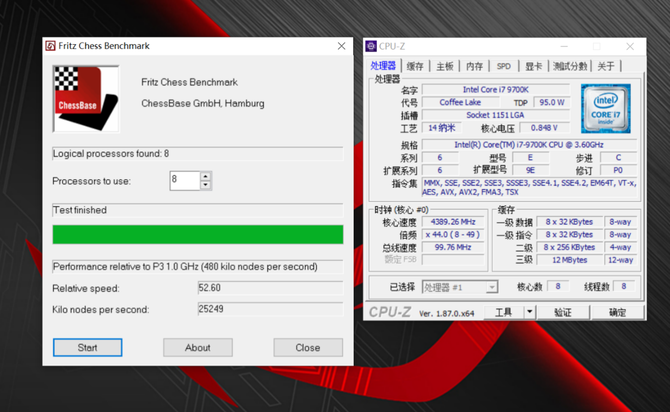Click the CPU name field Intel Core i7 9700K

pyautogui.click(x=496, y=90)
